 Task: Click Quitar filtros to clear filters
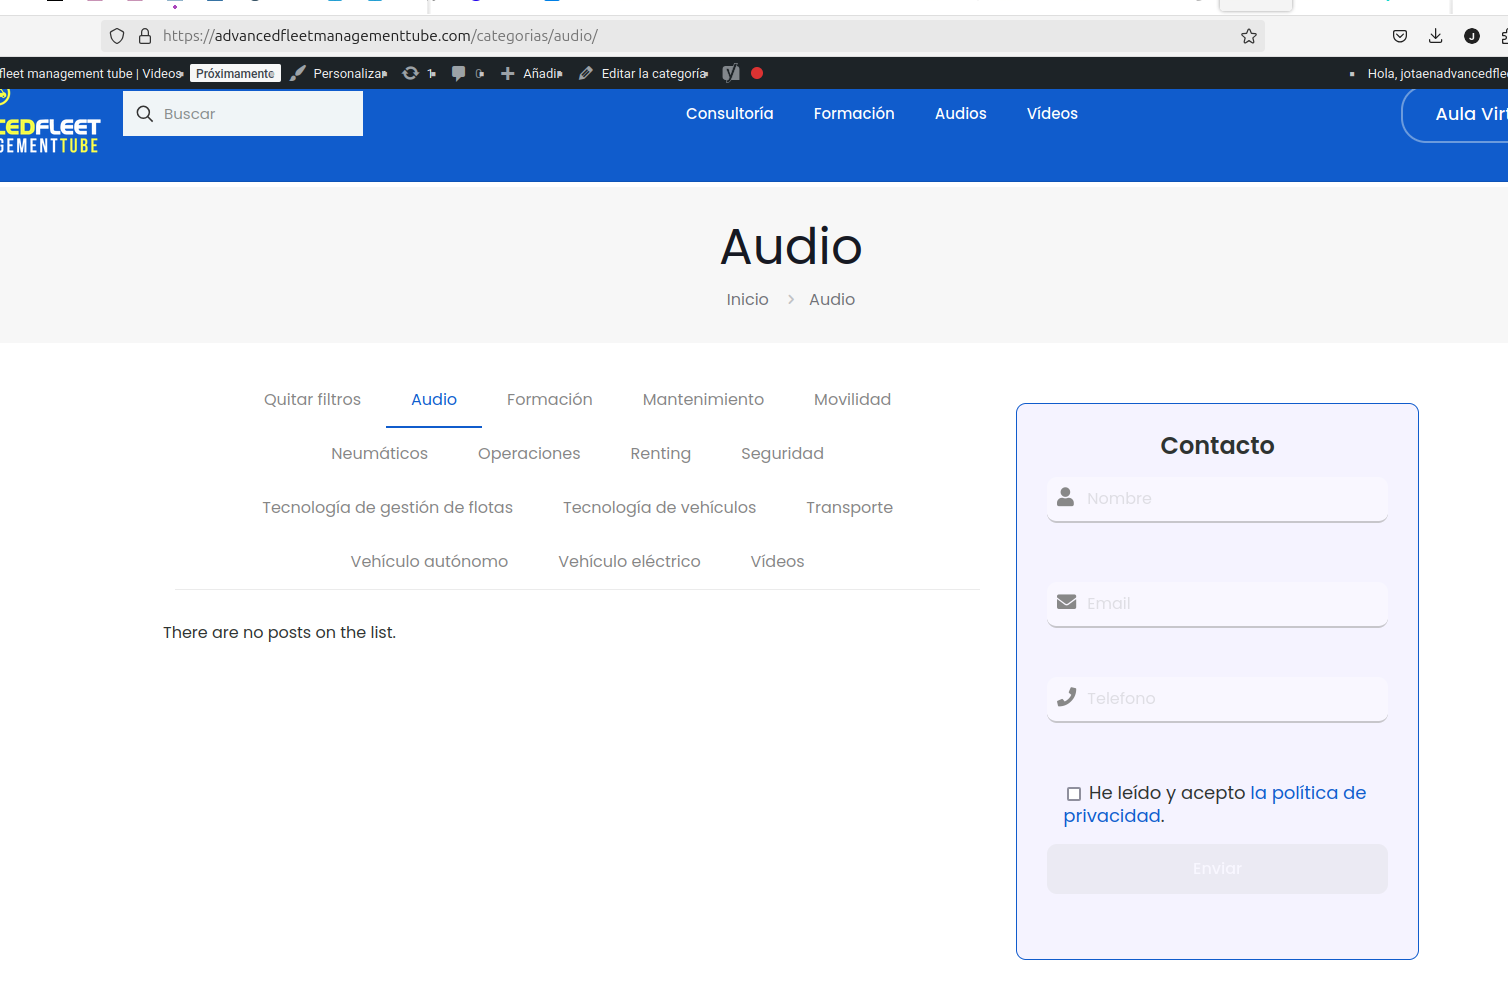pyautogui.click(x=312, y=399)
